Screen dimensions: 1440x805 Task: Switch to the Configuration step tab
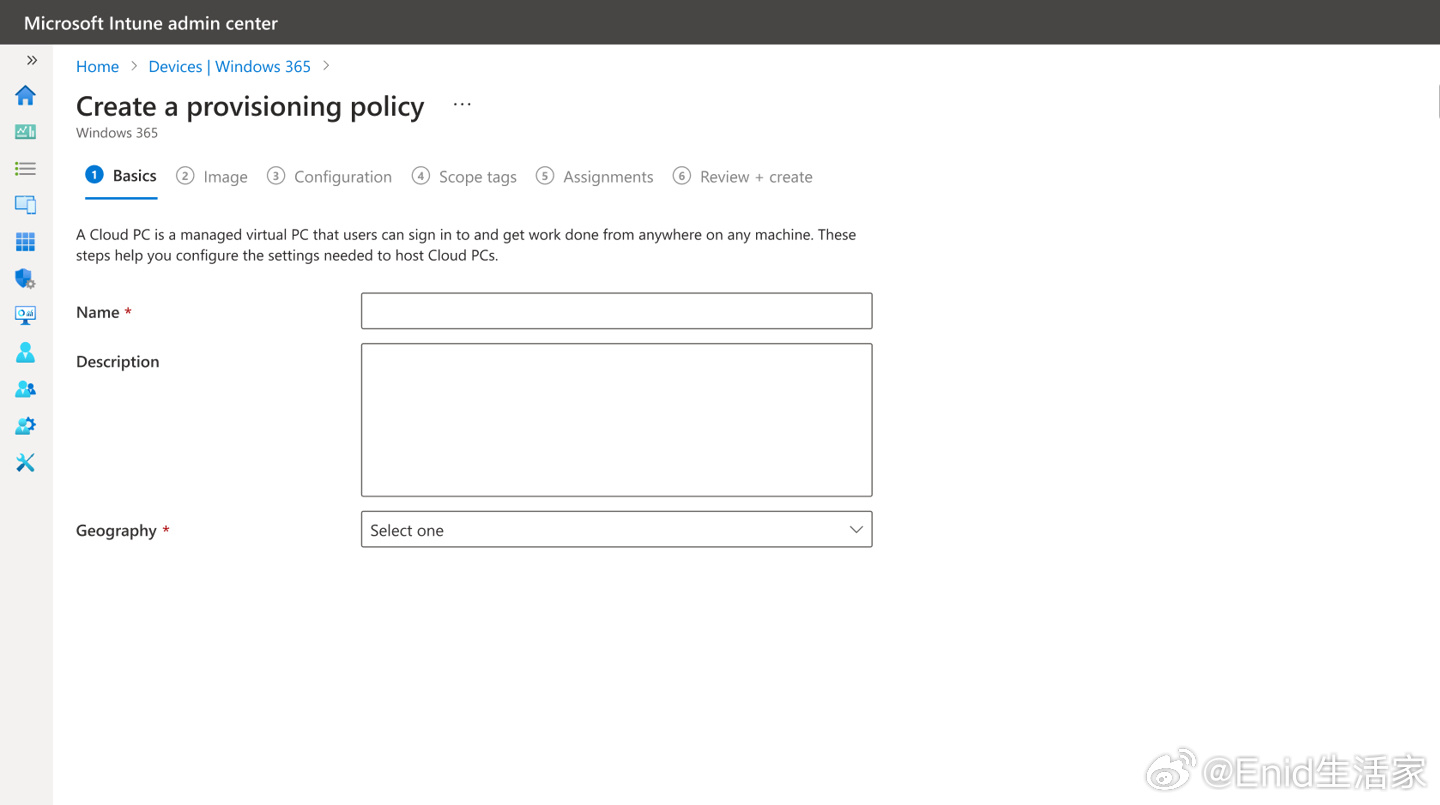(x=329, y=176)
